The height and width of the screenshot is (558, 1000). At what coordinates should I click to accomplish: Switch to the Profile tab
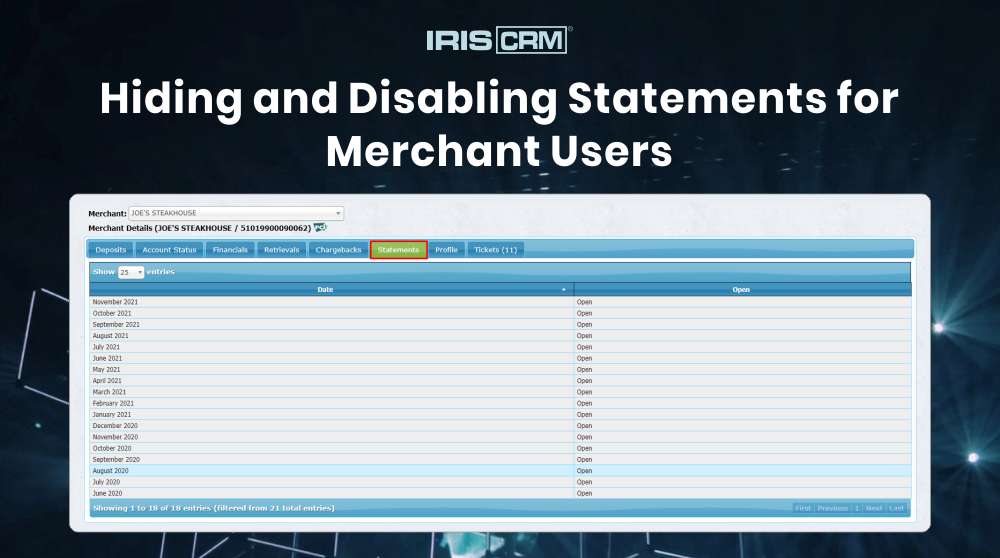tap(446, 250)
